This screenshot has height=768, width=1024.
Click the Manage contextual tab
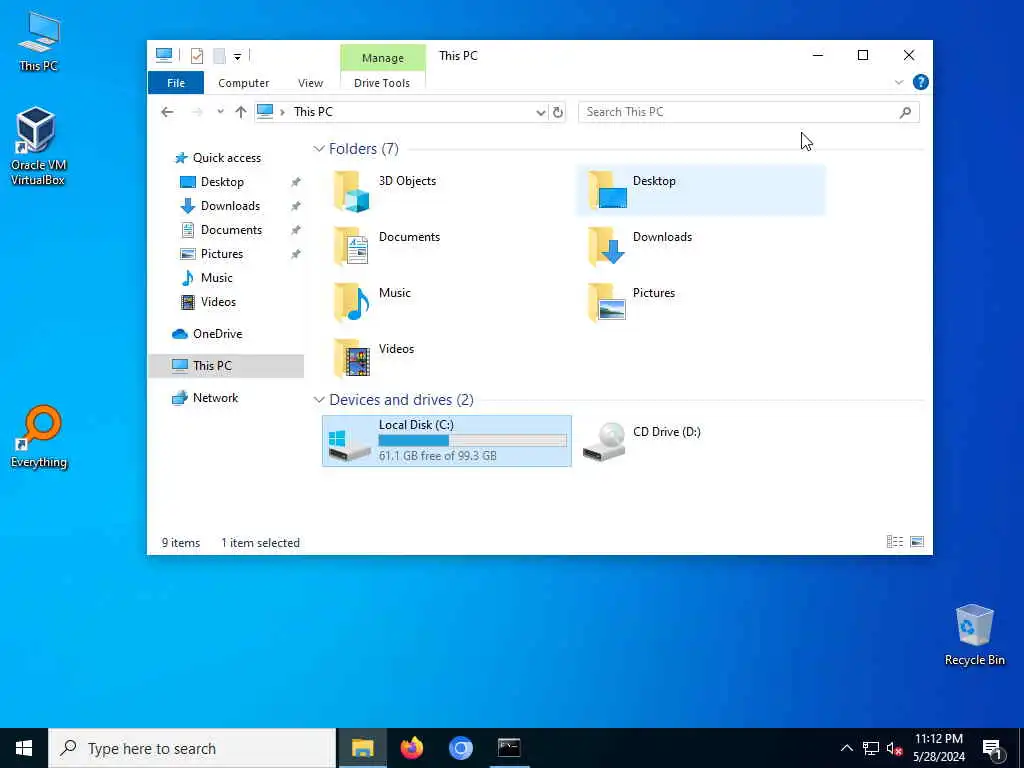click(x=383, y=58)
